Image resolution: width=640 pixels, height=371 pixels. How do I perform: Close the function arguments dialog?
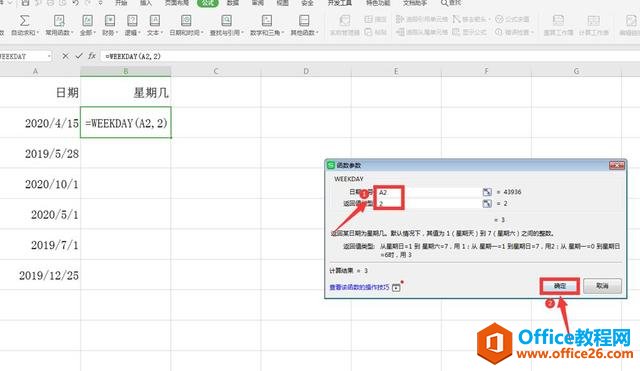(617, 165)
